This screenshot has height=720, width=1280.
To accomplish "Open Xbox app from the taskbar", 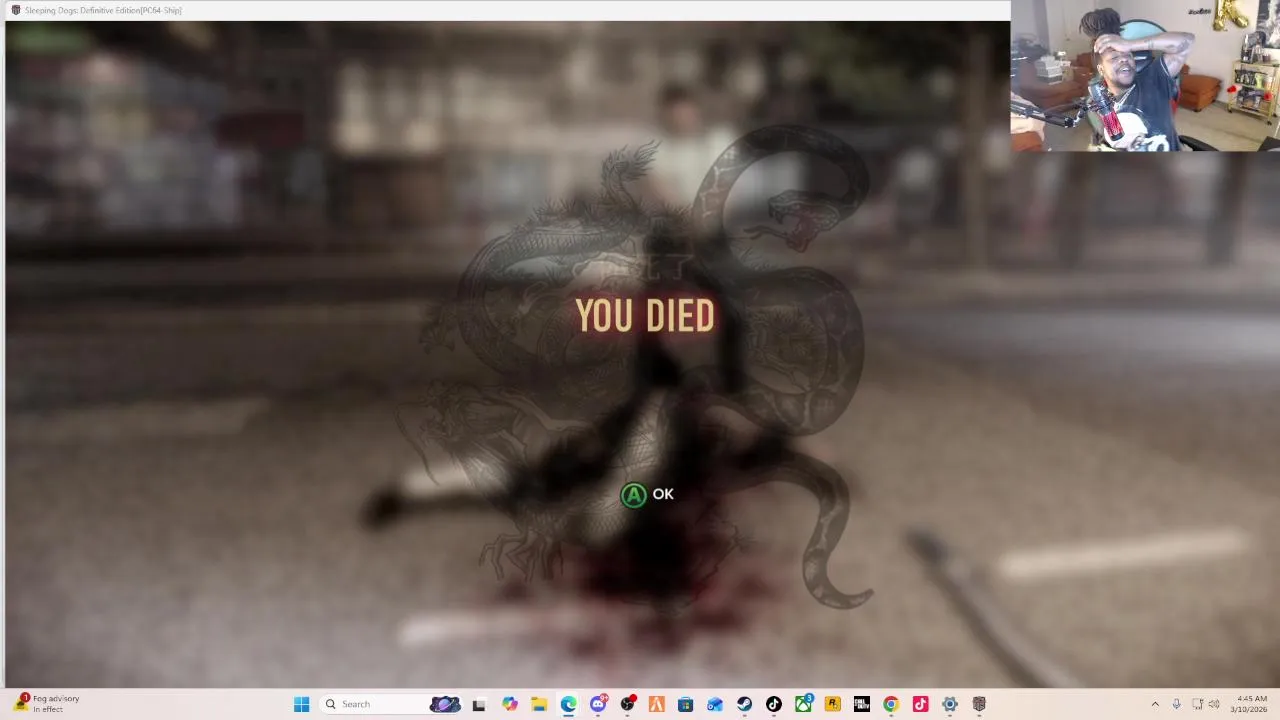I will 803,704.
